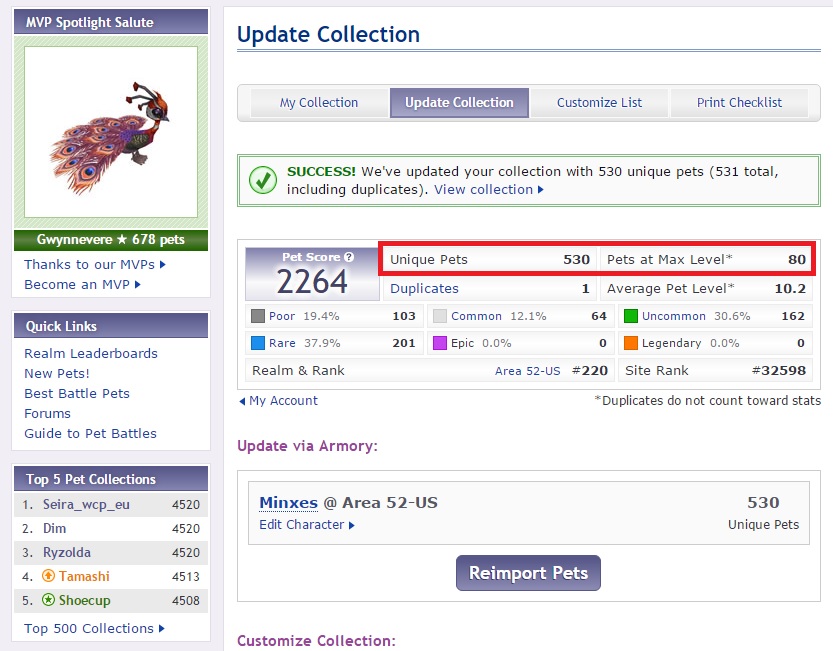Go to Realm Leaderboards quick link

pos(91,353)
